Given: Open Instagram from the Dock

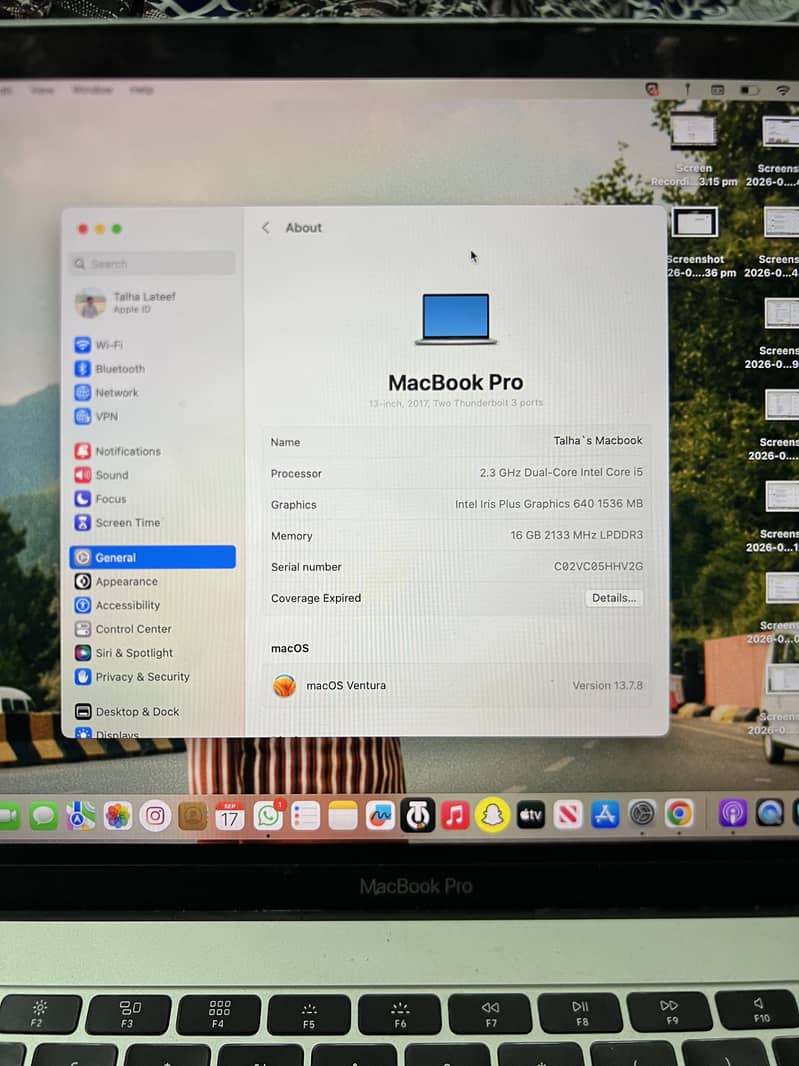Looking at the screenshot, I should [155, 815].
